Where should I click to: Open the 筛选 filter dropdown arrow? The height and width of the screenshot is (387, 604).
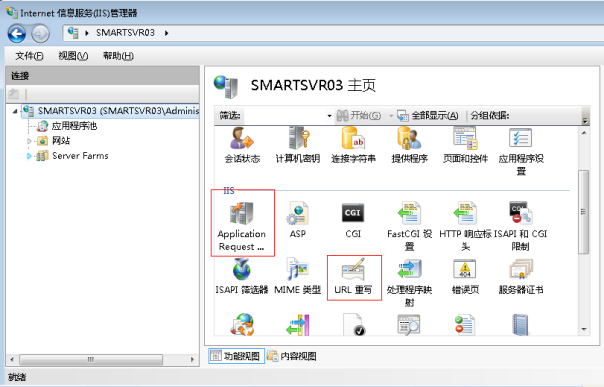(329, 116)
